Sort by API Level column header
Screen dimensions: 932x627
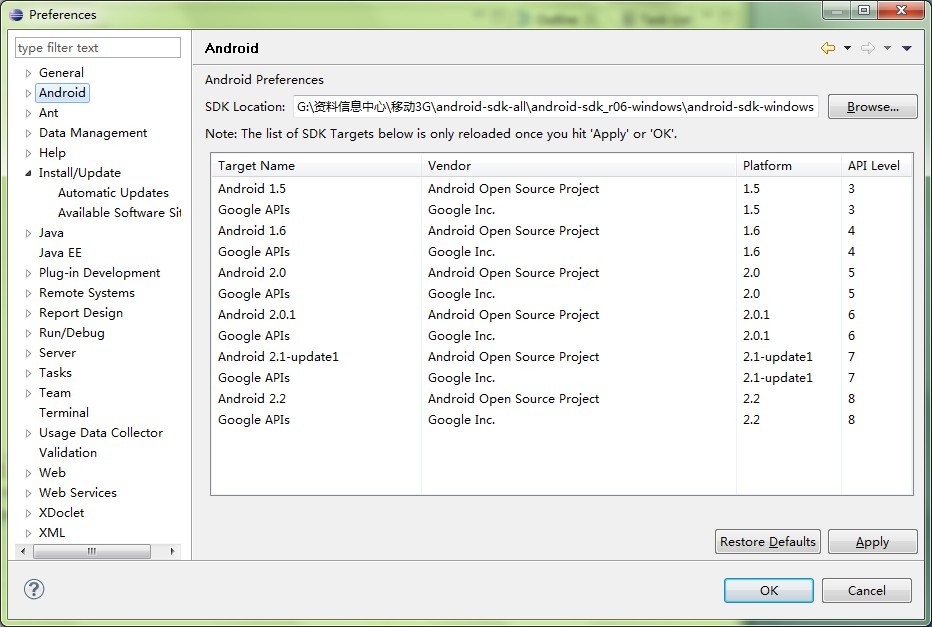pos(877,166)
